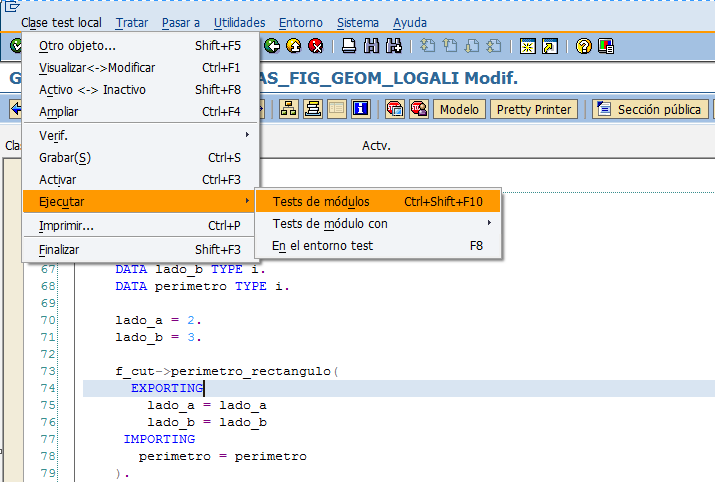Image resolution: width=715 pixels, height=482 pixels.
Task: Click the f_cut->perimetro_rectangulo( code line
Action: 227,371
